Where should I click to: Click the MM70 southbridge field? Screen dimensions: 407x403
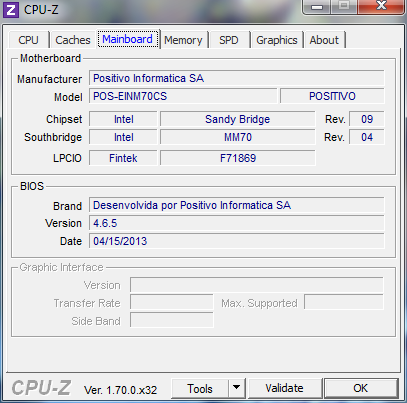pyautogui.click(x=237, y=137)
